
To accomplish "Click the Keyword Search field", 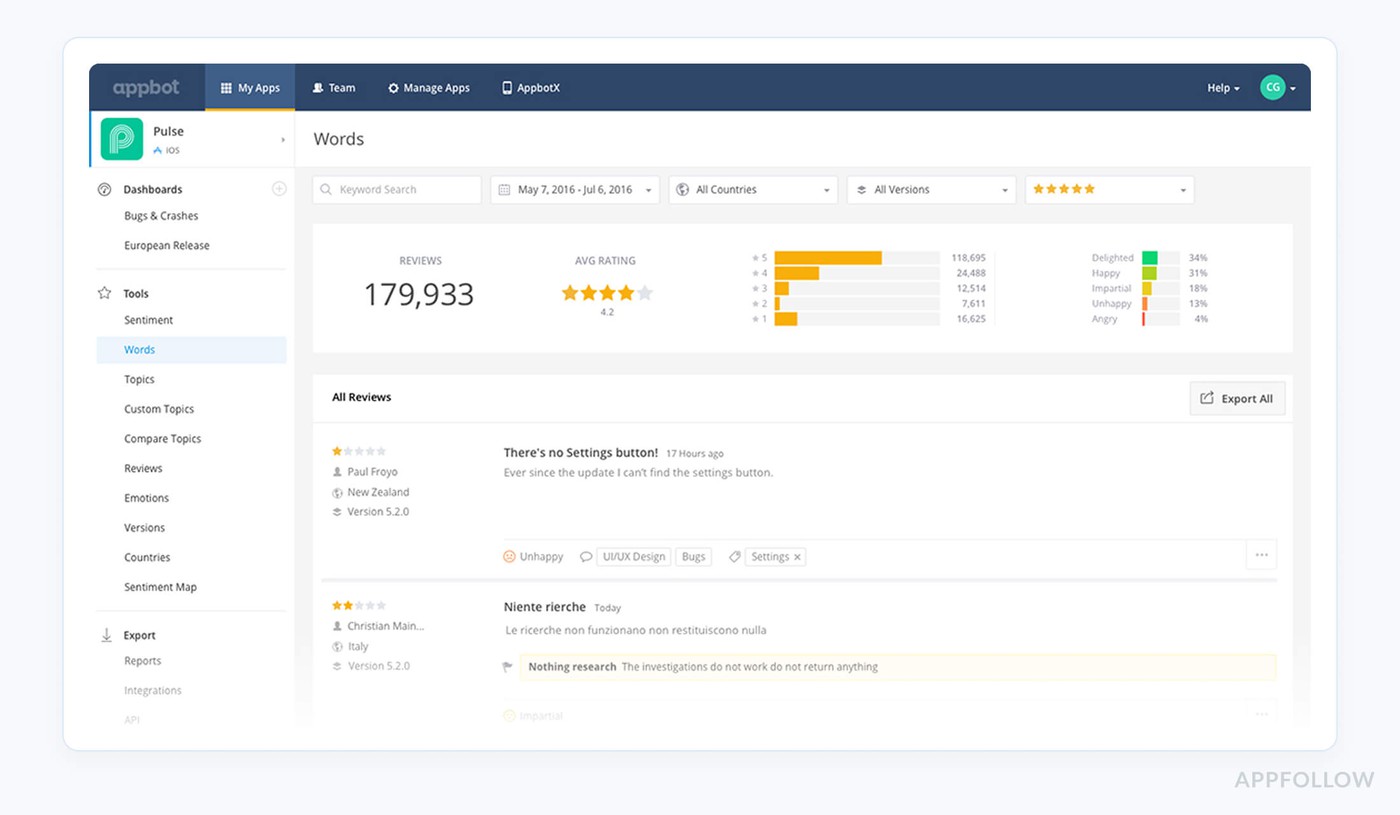I will (x=396, y=189).
